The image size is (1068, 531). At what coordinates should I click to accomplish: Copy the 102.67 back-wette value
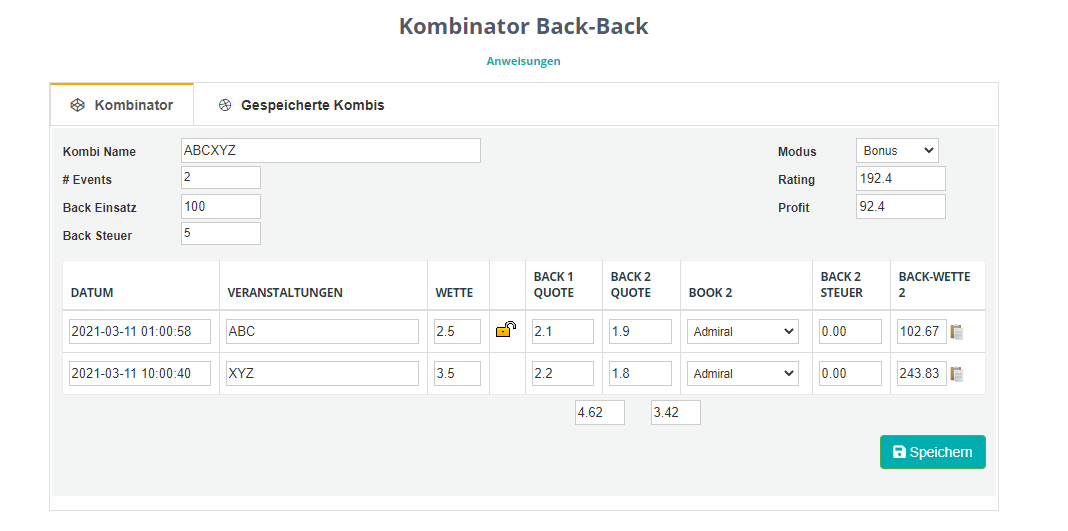coord(957,332)
